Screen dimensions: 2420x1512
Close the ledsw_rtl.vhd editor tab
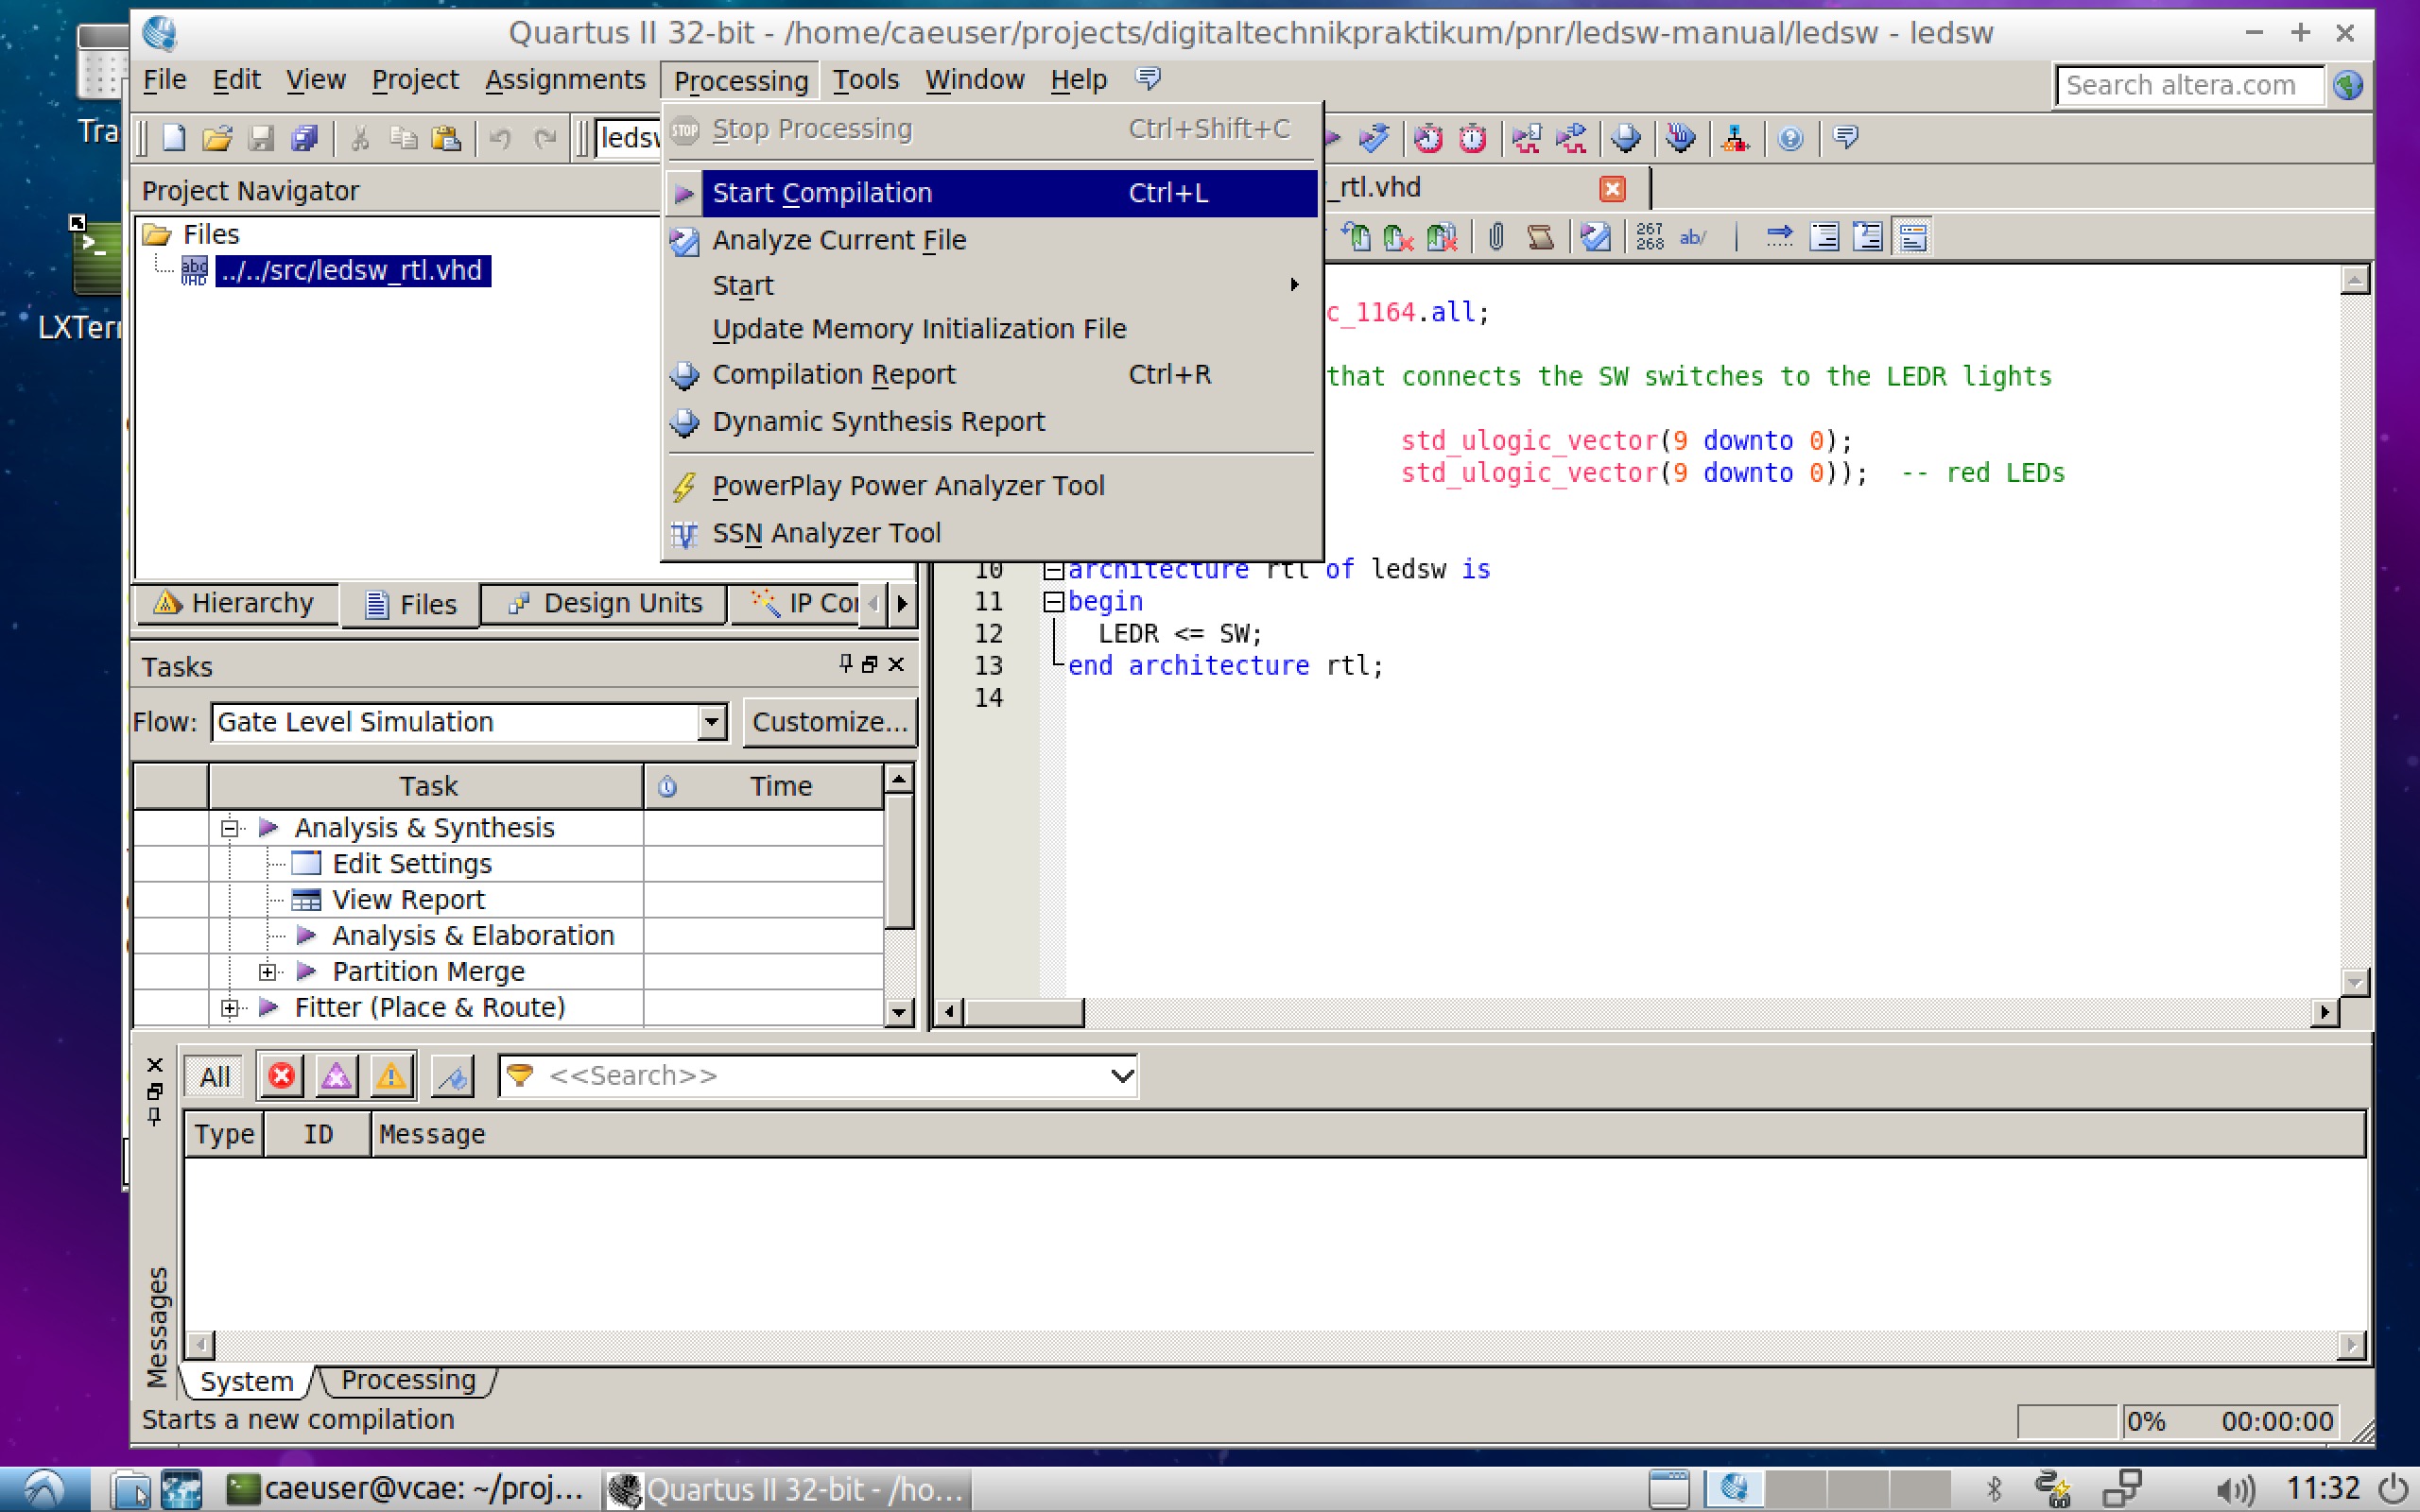click(x=1611, y=188)
